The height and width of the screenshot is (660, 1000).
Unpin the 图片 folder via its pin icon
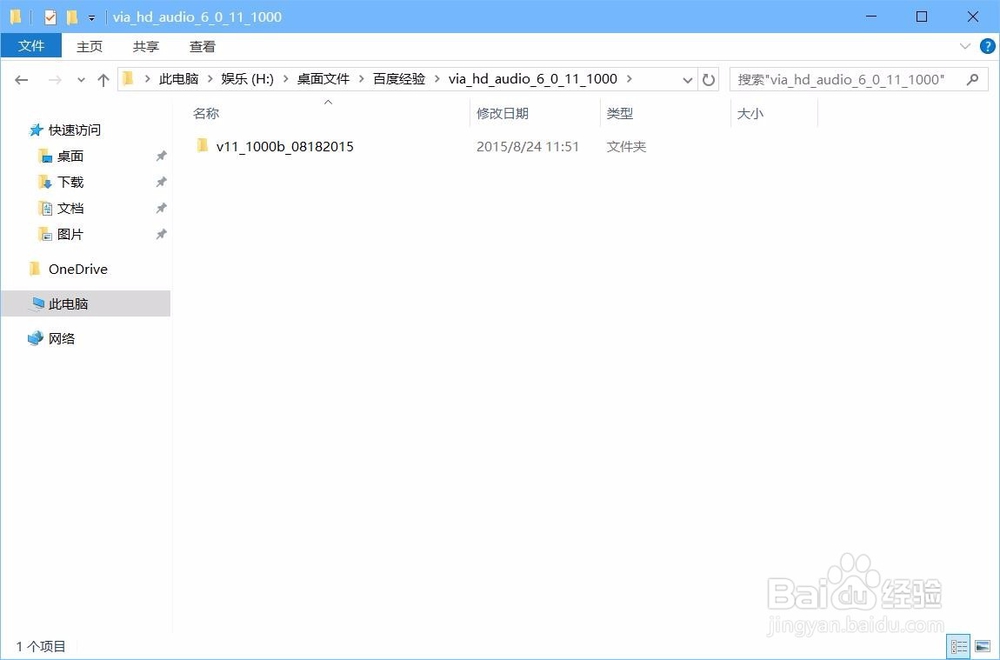pyautogui.click(x=160, y=234)
